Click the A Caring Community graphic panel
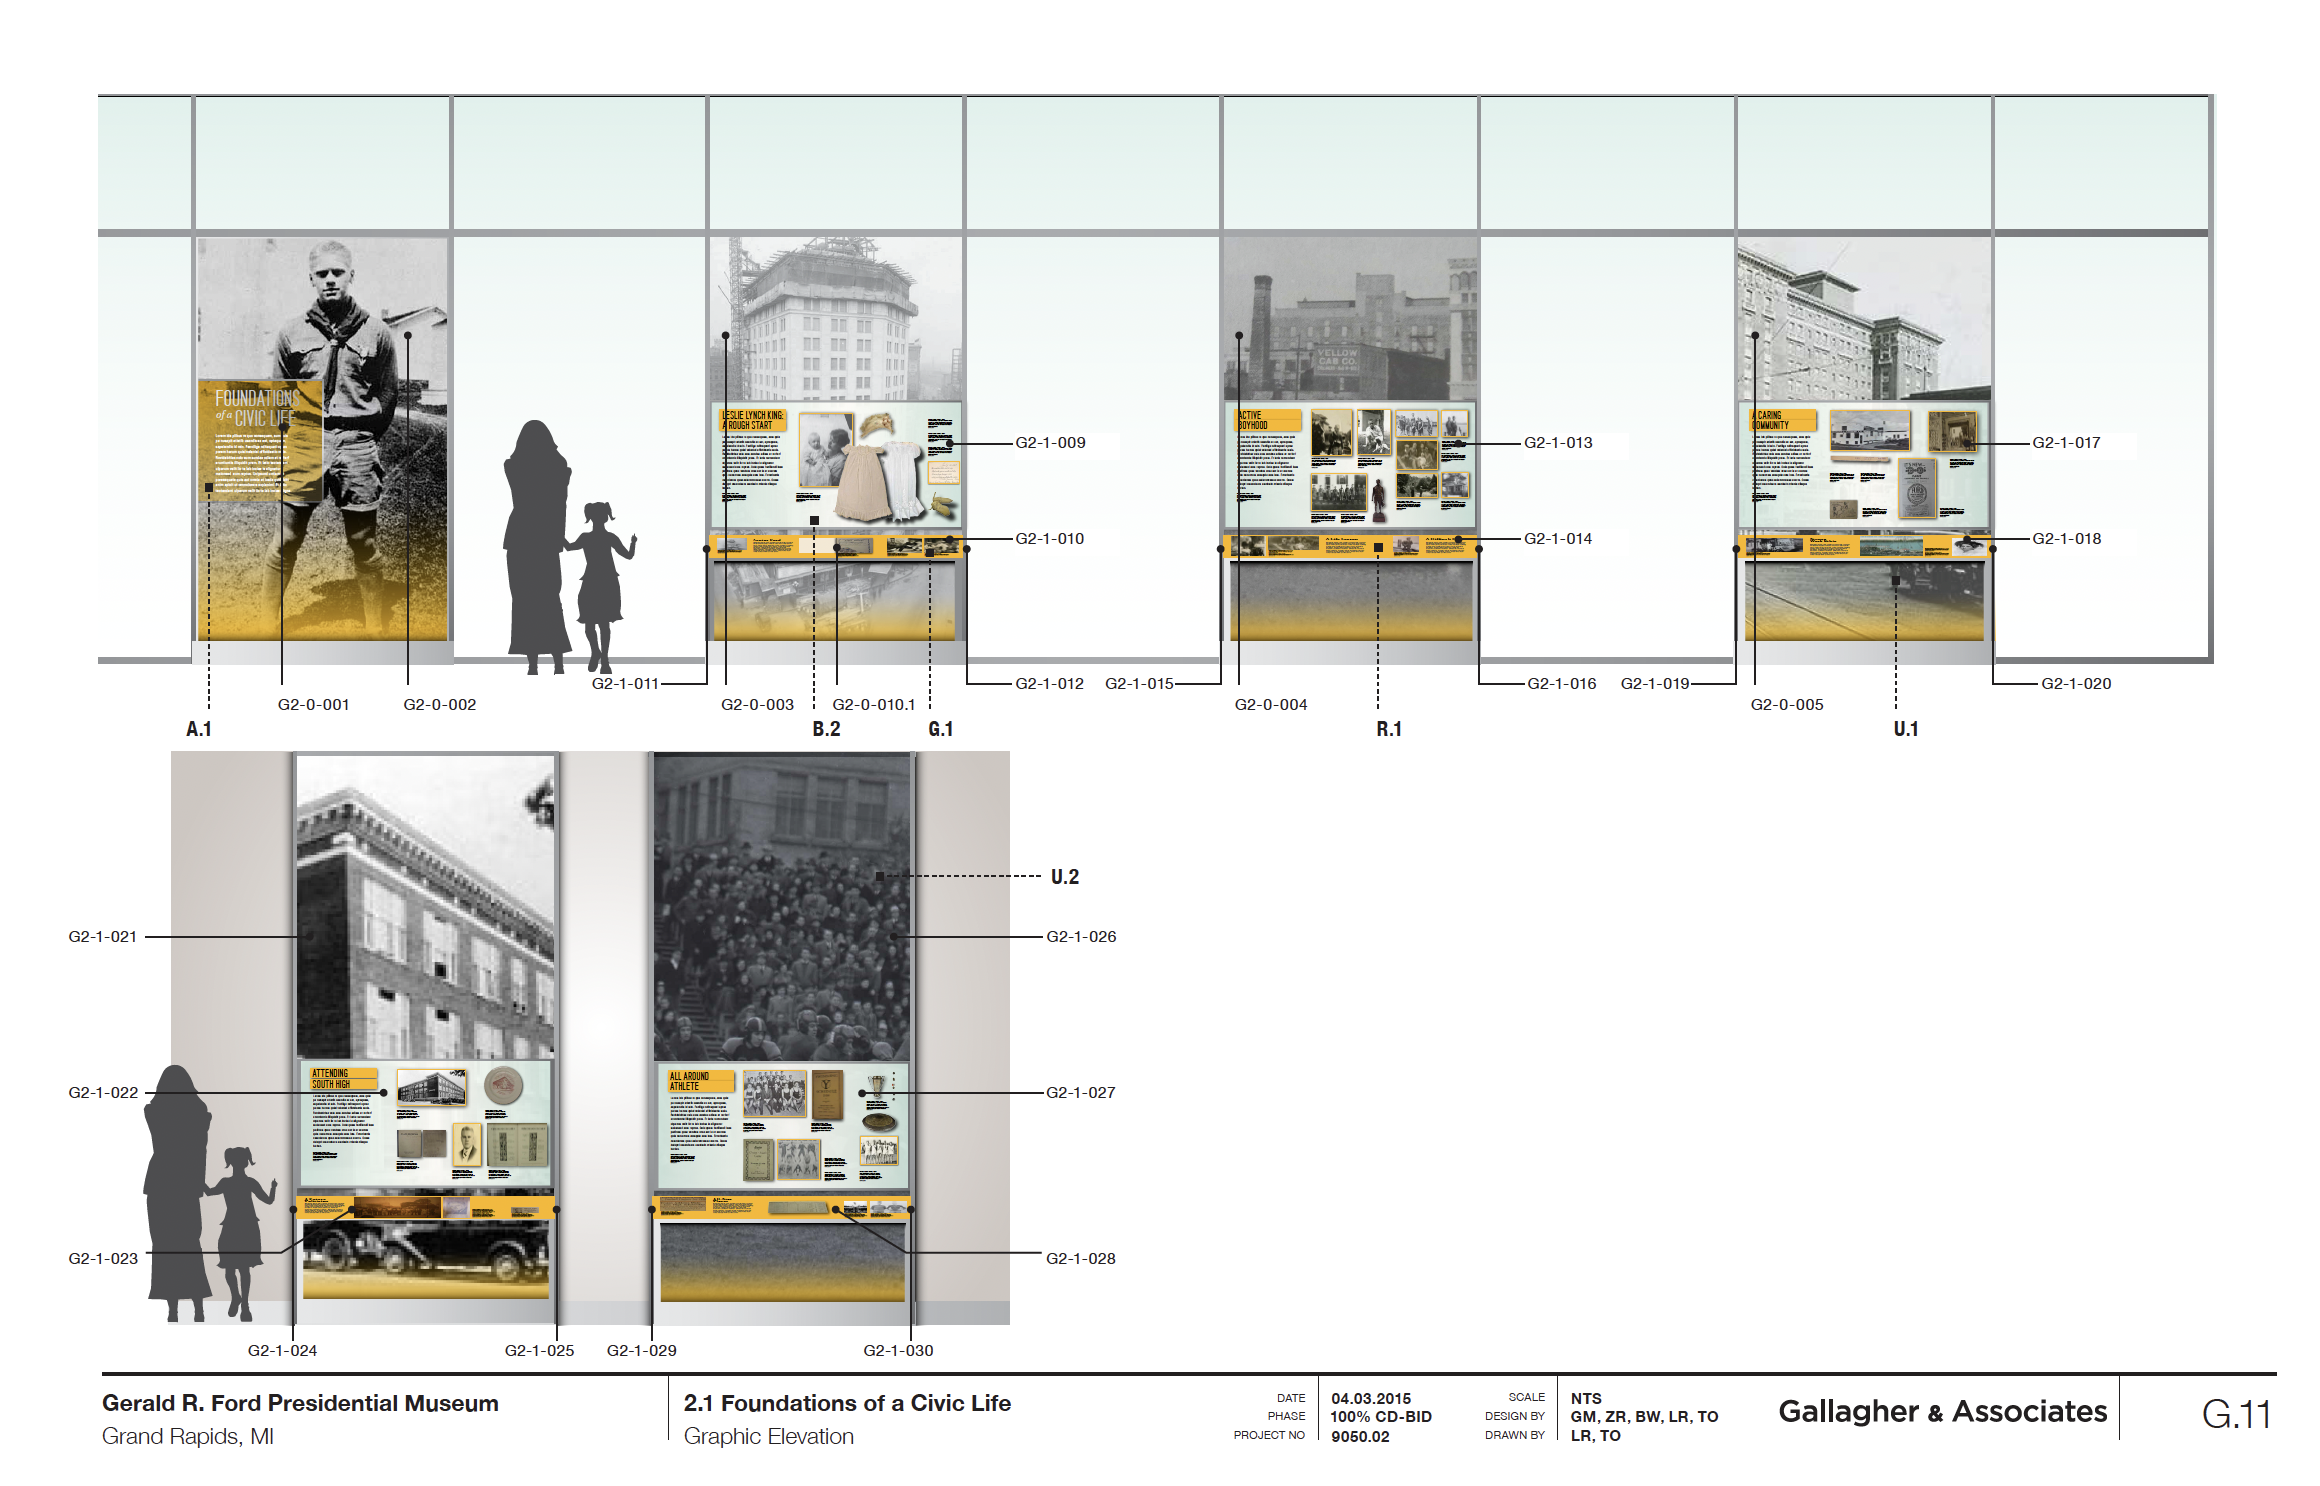 coord(1864,465)
